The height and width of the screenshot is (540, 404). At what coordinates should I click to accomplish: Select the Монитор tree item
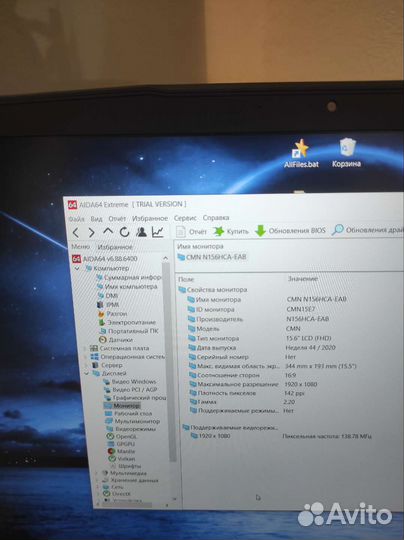coord(122,406)
